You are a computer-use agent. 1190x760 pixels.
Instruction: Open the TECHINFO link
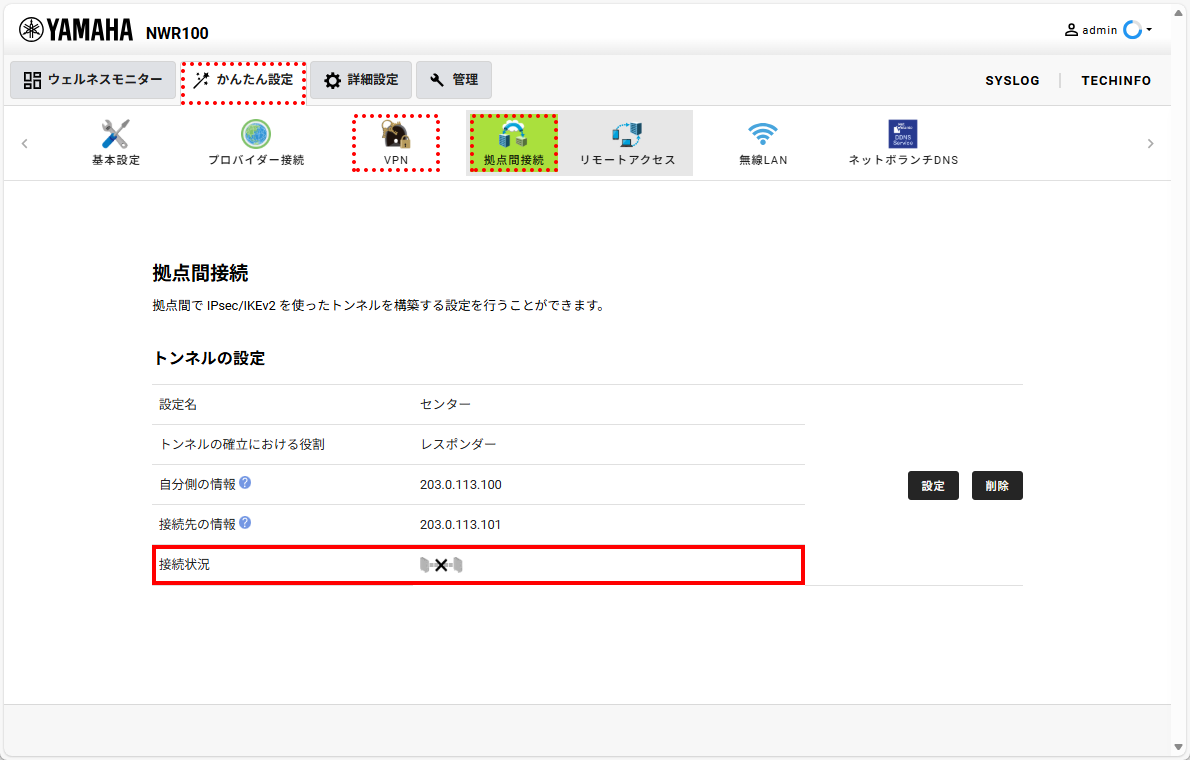(x=1116, y=80)
